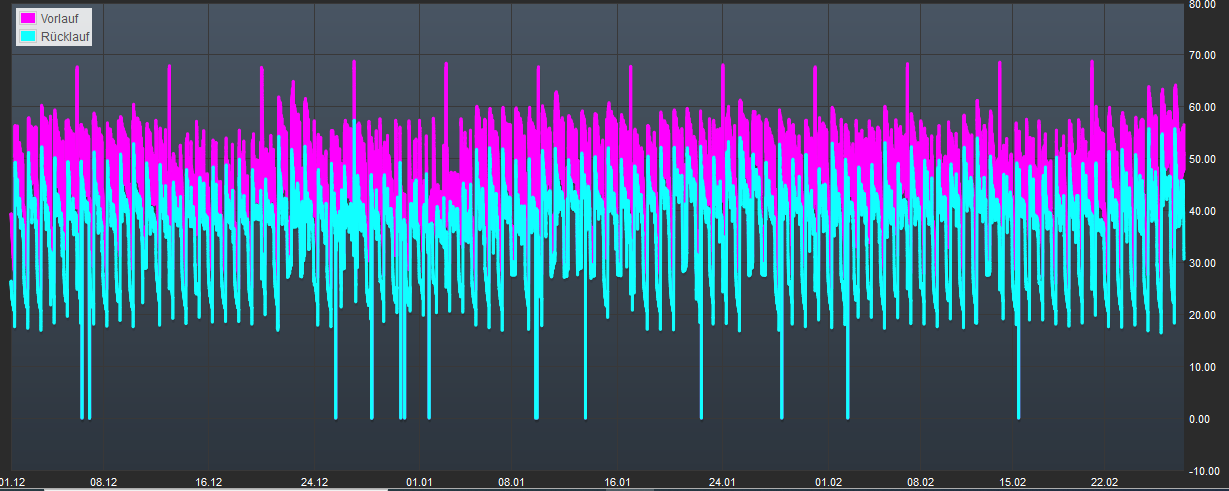Click the 40.00 y-axis value
1229x491 pixels.
tap(1201, 211)
